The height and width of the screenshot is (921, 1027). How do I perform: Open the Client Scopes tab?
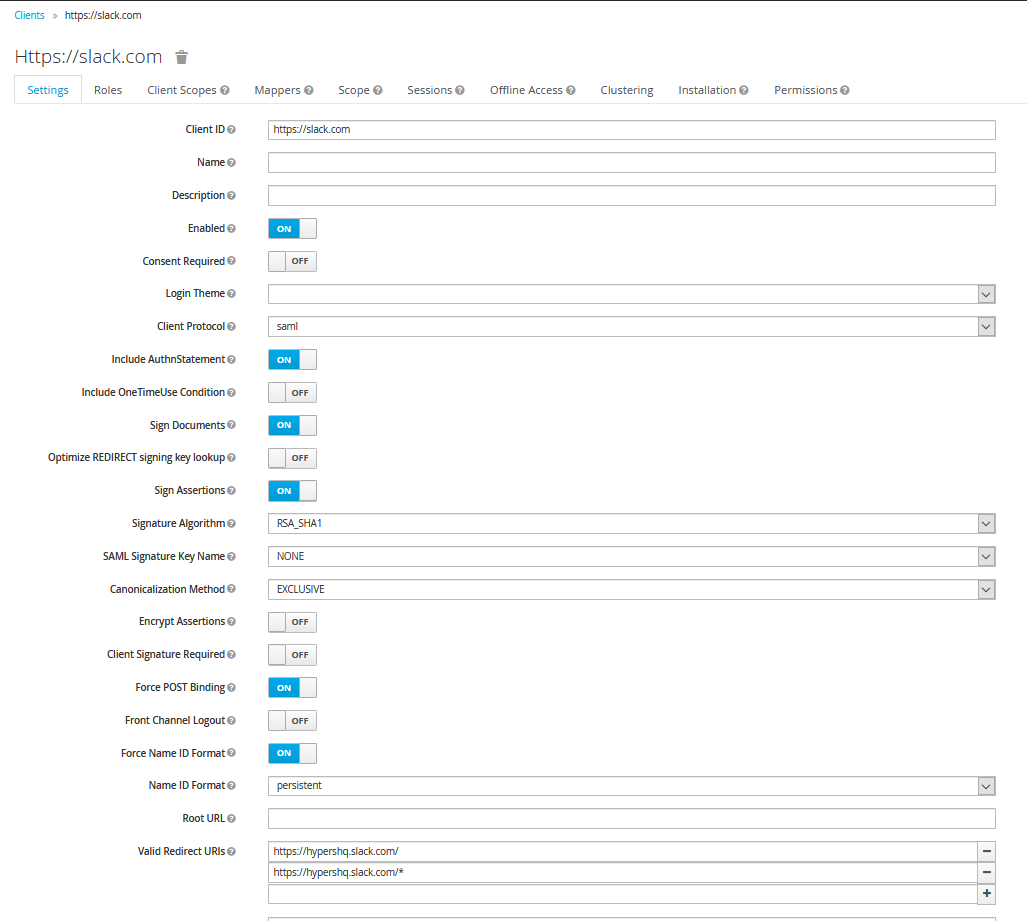pos(188,90)
